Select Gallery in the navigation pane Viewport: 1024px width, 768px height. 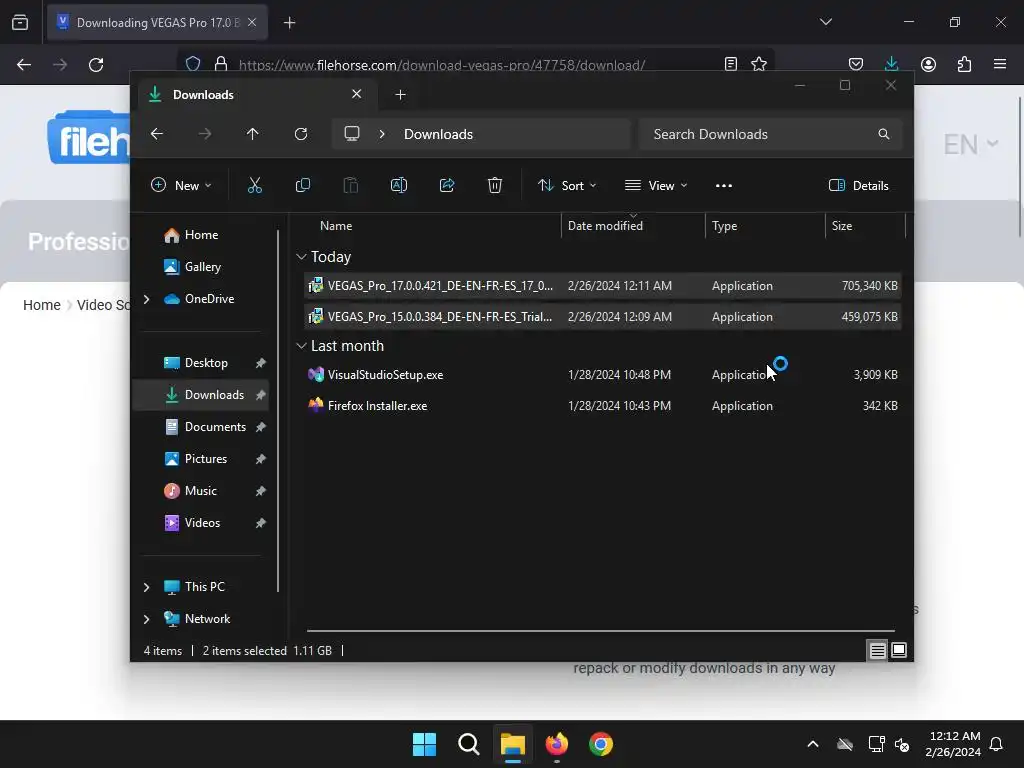point(202,266)
